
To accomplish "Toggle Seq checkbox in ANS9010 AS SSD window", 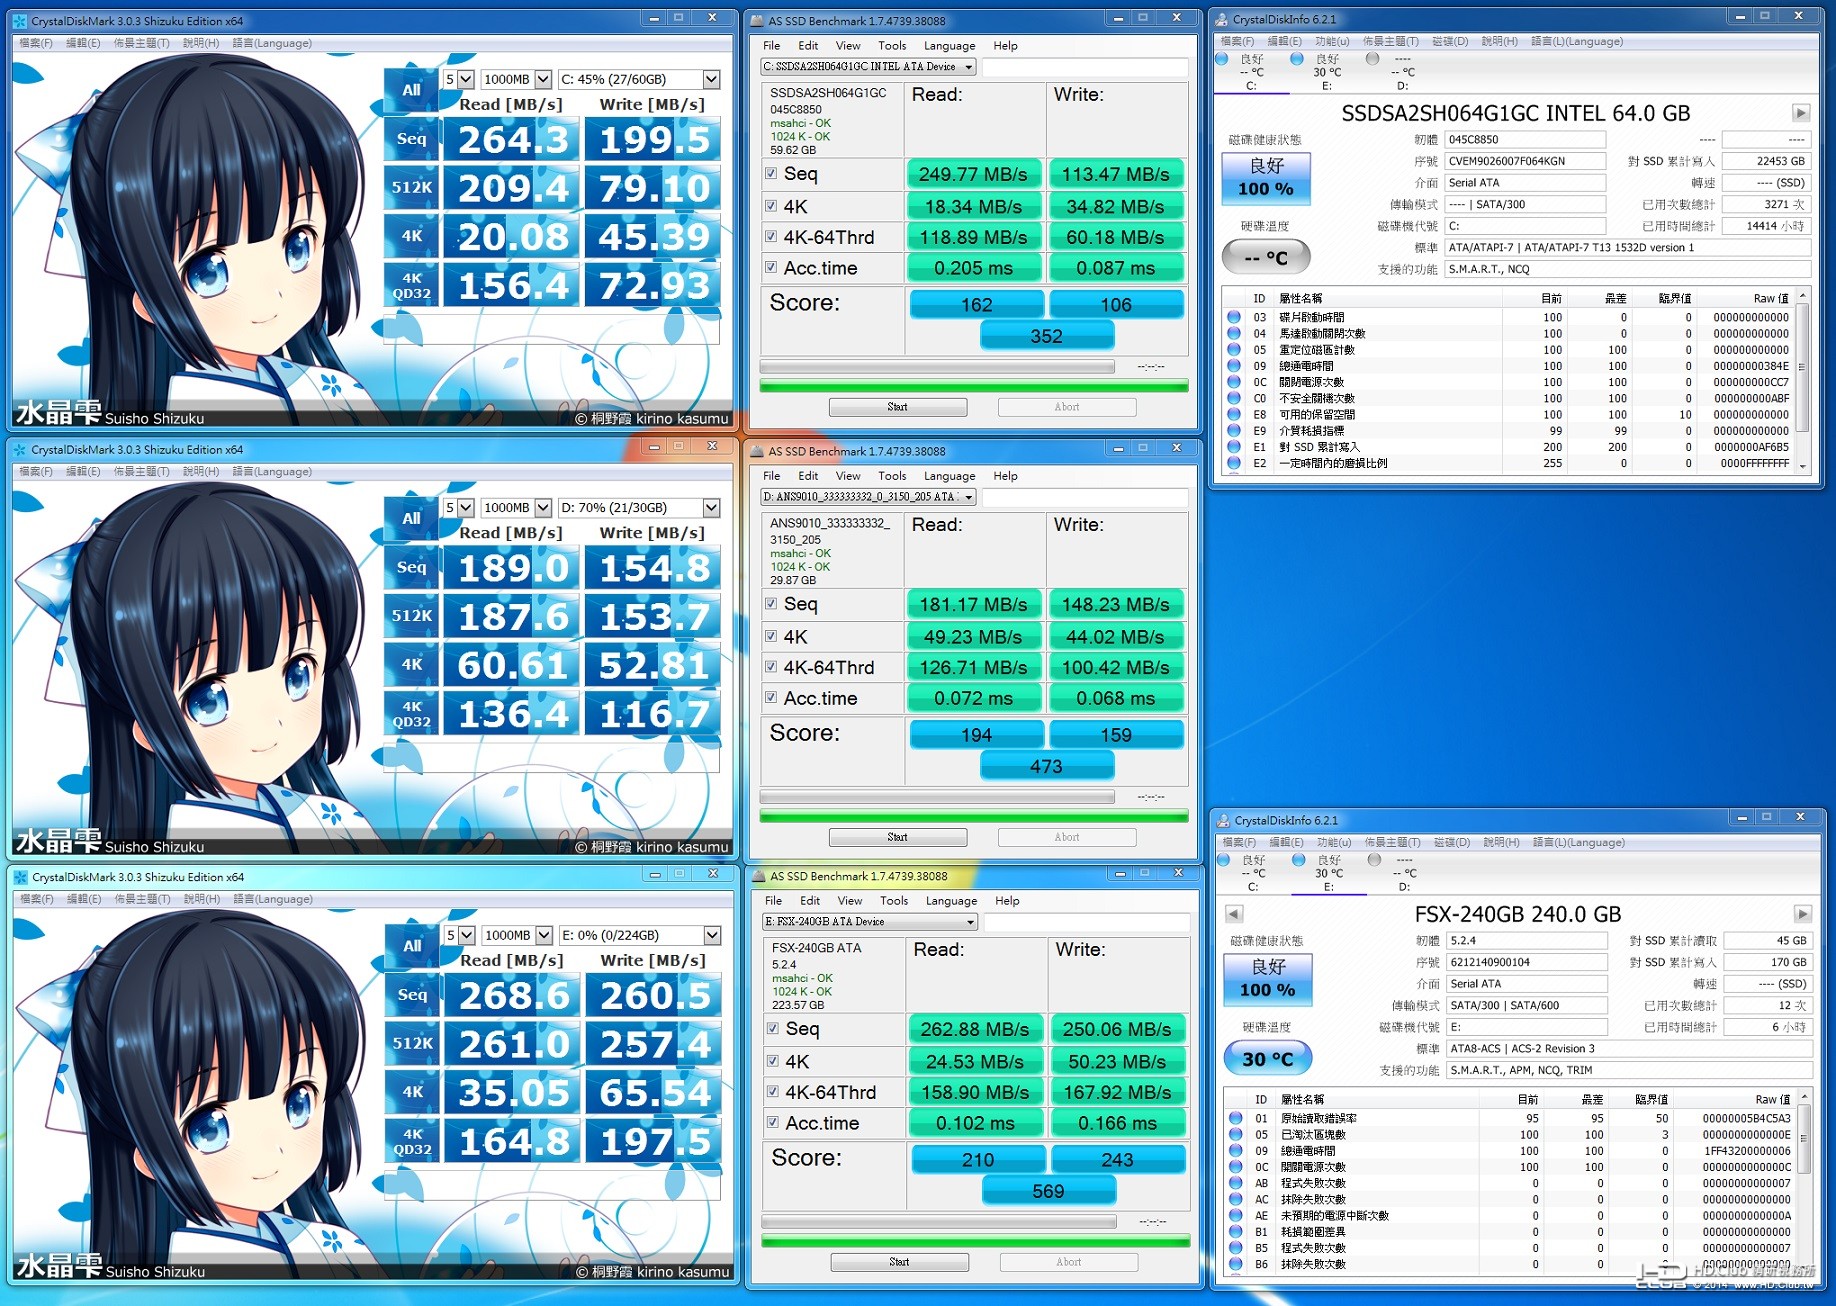I will pyautogui.click(x=771, y=603).
